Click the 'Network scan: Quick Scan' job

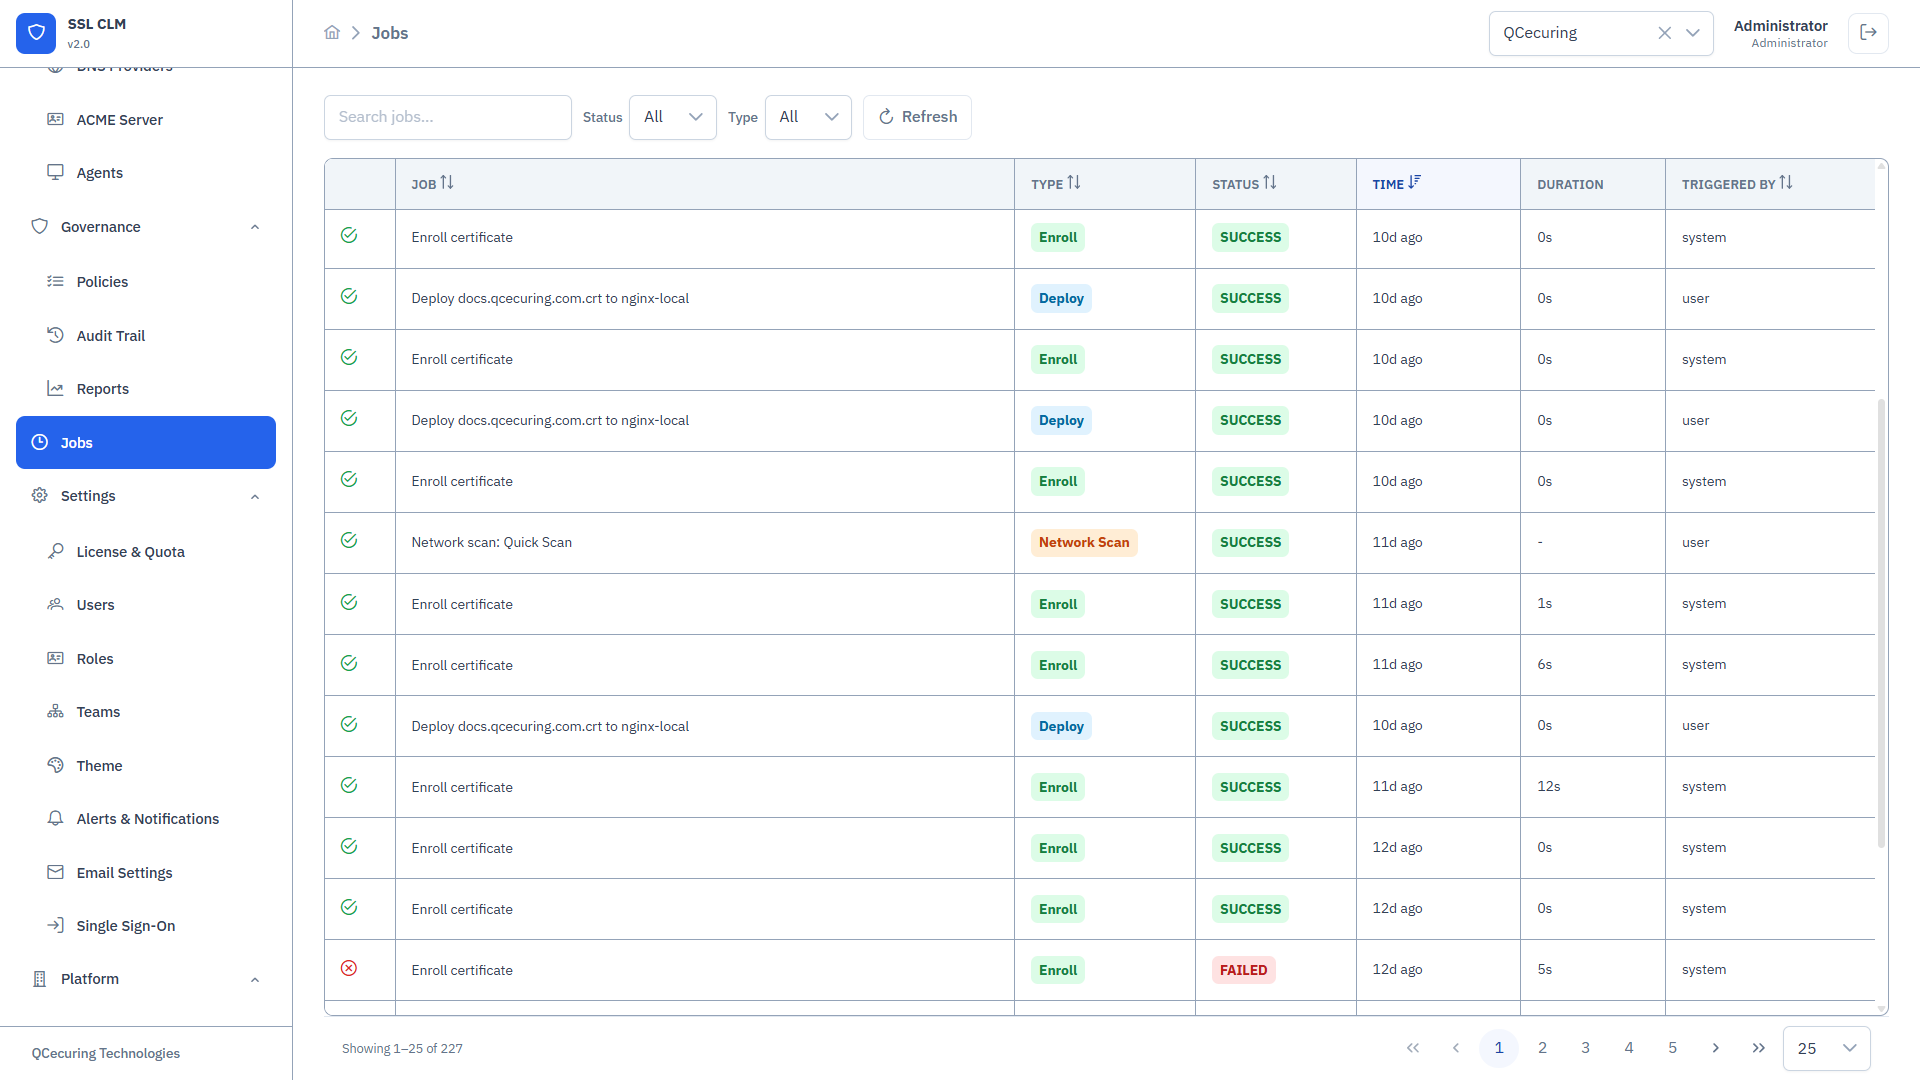(x=491, y=542)
